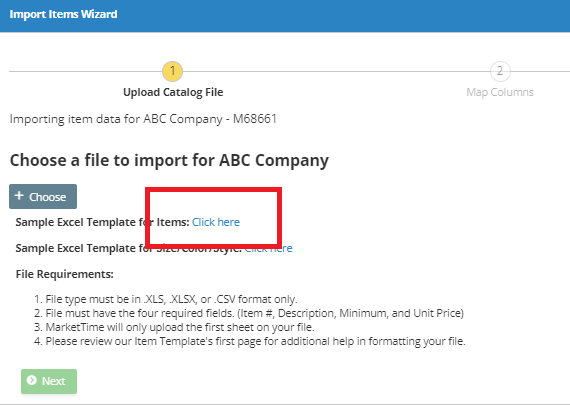The image size is (570, 405).
Task: Click the plus icon on Choose button
Action: click(19, 196)
